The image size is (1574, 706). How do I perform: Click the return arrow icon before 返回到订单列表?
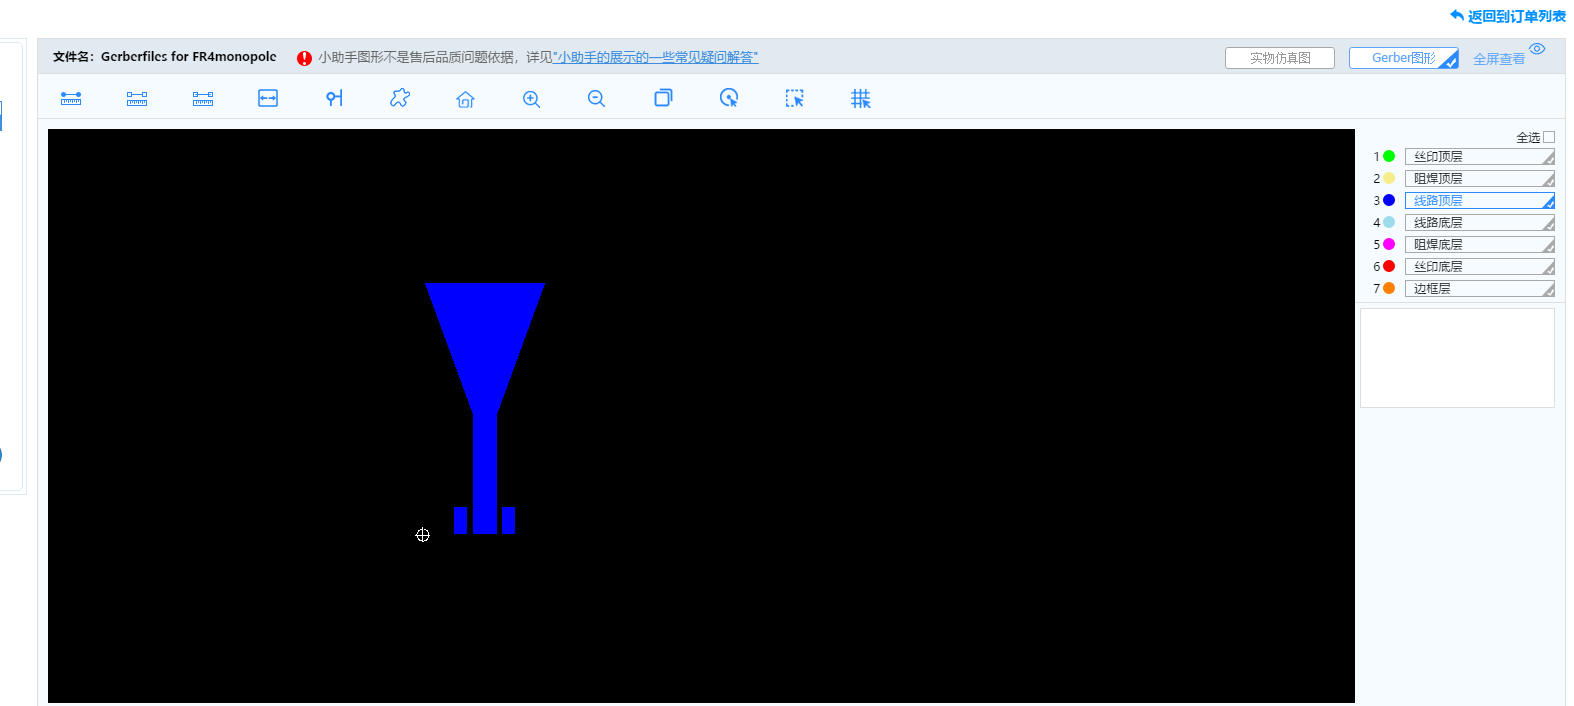coord(1457,15)
